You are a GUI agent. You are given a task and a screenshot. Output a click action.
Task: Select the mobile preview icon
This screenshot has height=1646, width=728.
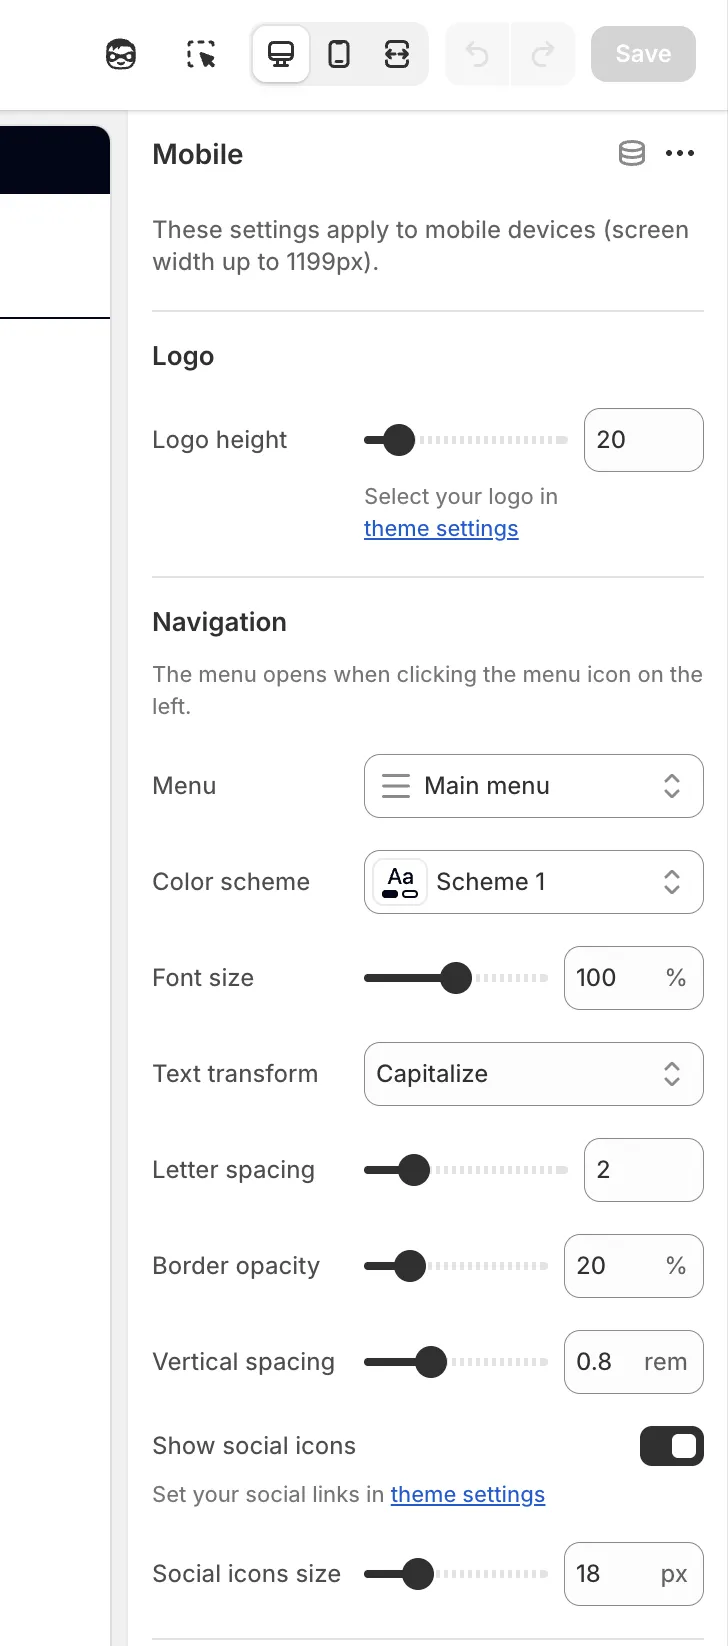[x=339, y=54]
